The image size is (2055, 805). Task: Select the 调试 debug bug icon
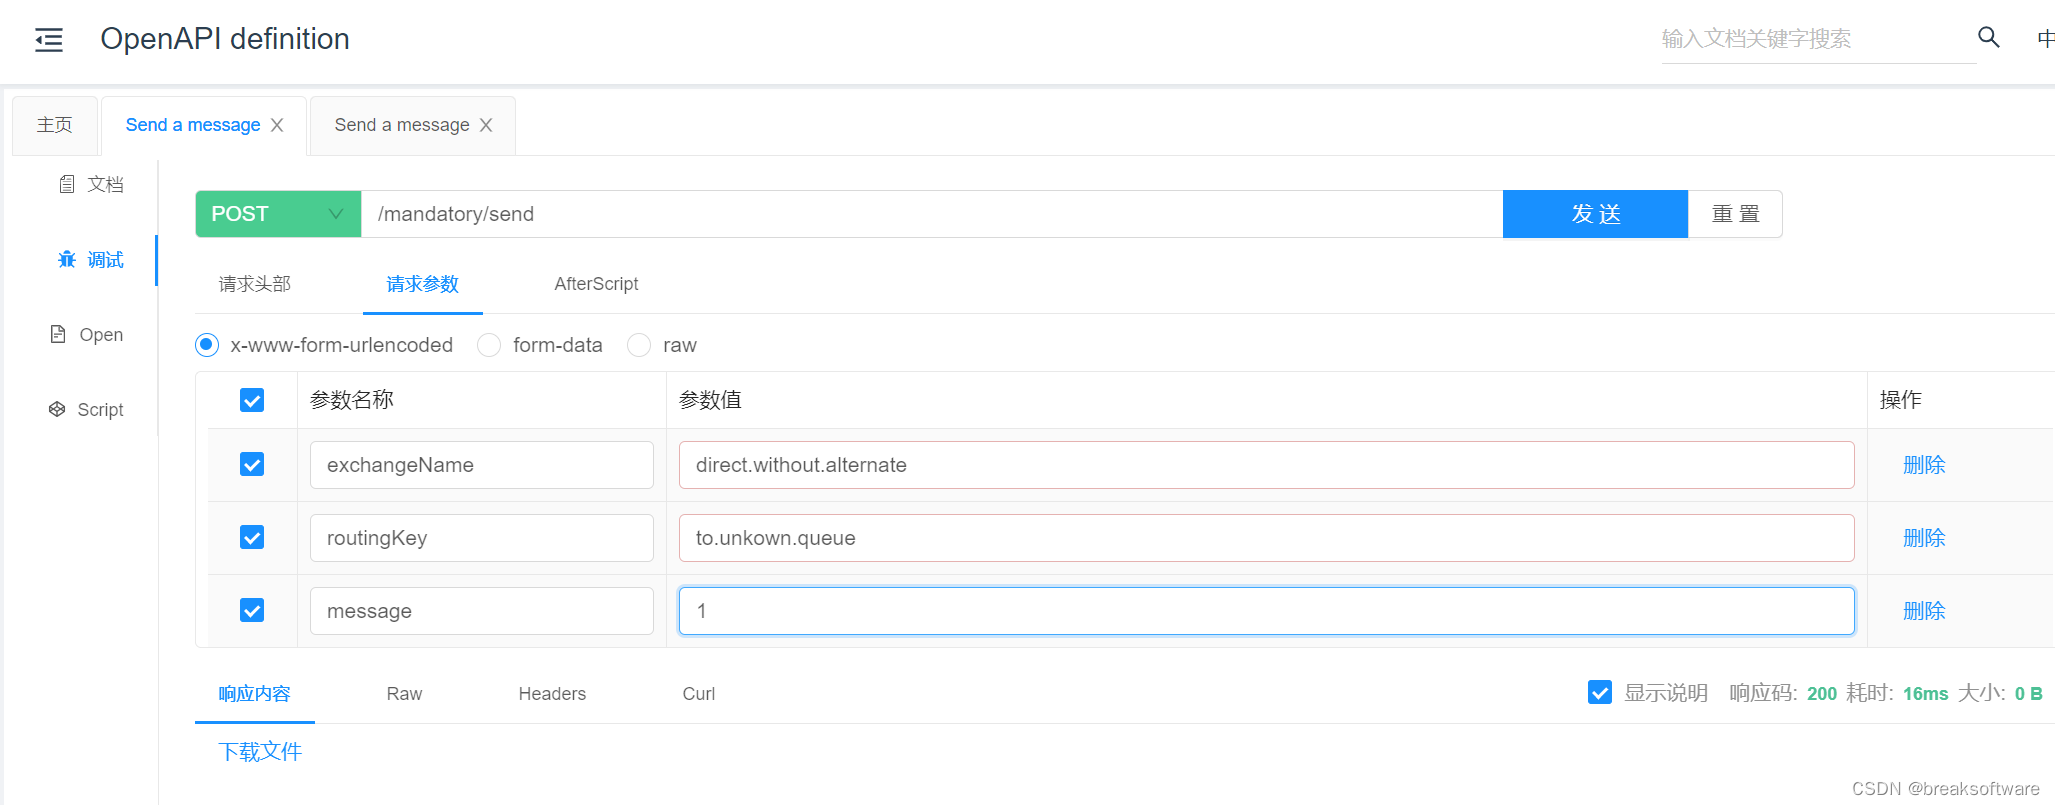[66, 259]
